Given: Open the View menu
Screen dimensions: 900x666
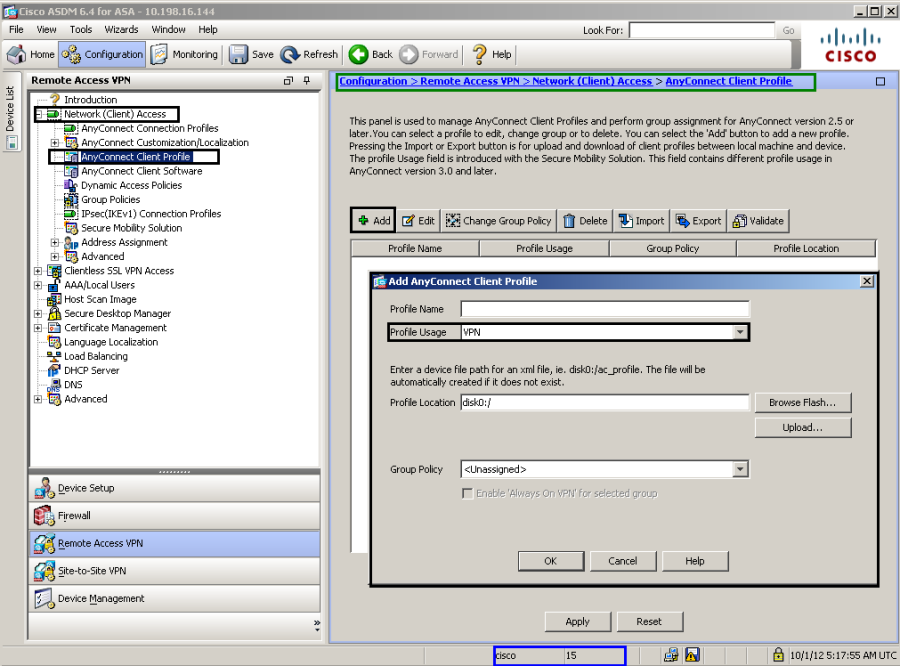Looking at the screenshot, I should click(46, 29).
